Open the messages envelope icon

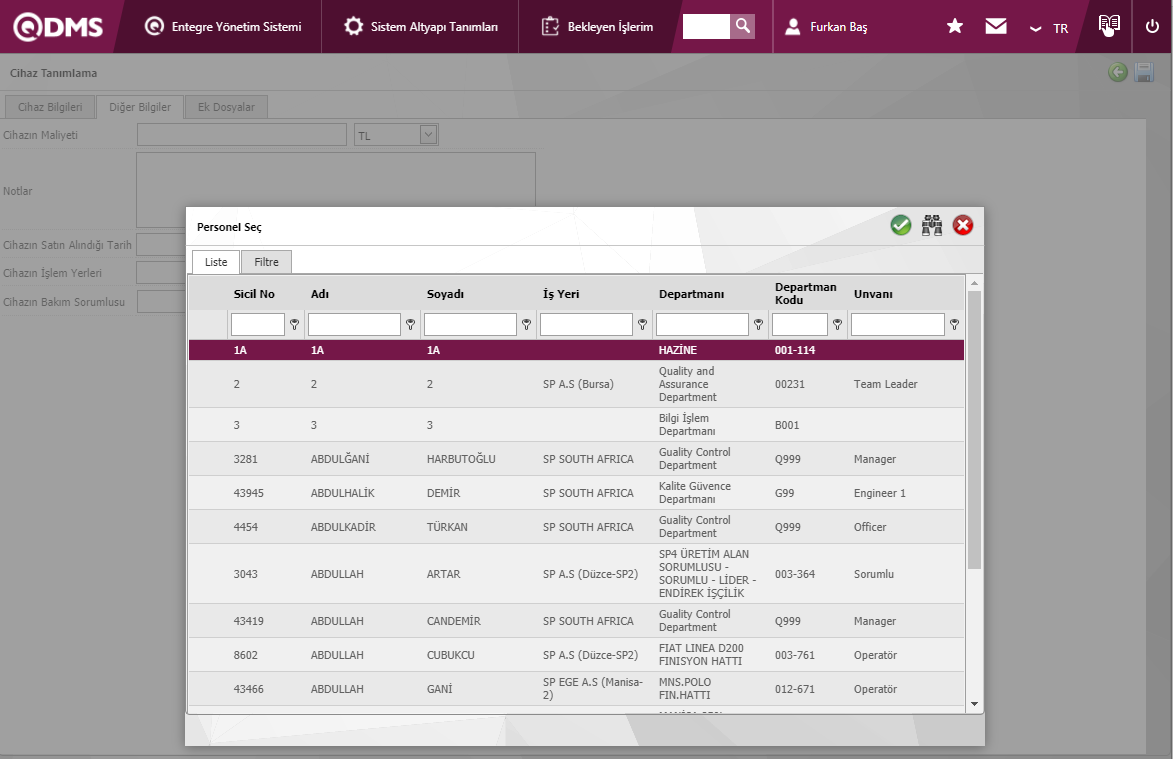pos(996,27)
